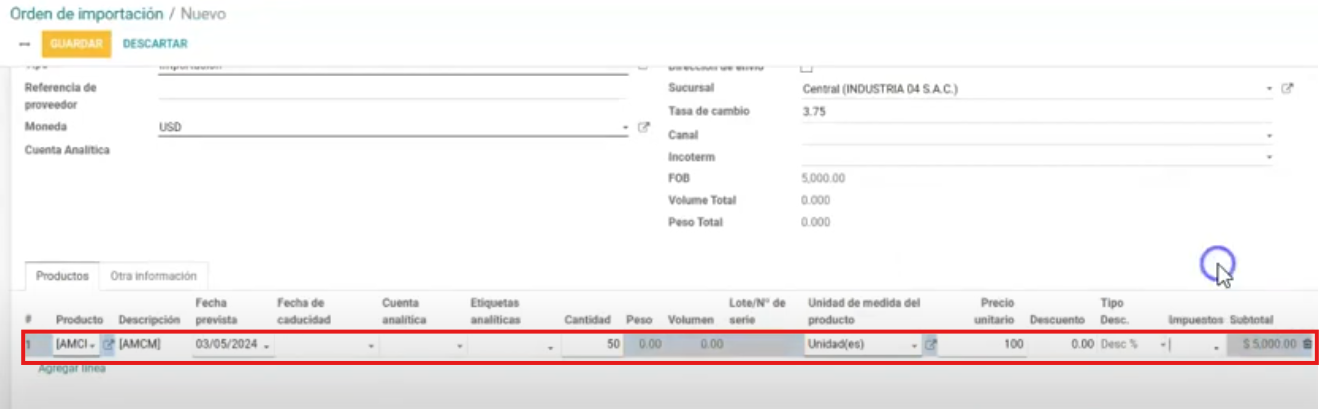Open external link beside product AMCM
1319x409 pixels.
tap(108, 344)
